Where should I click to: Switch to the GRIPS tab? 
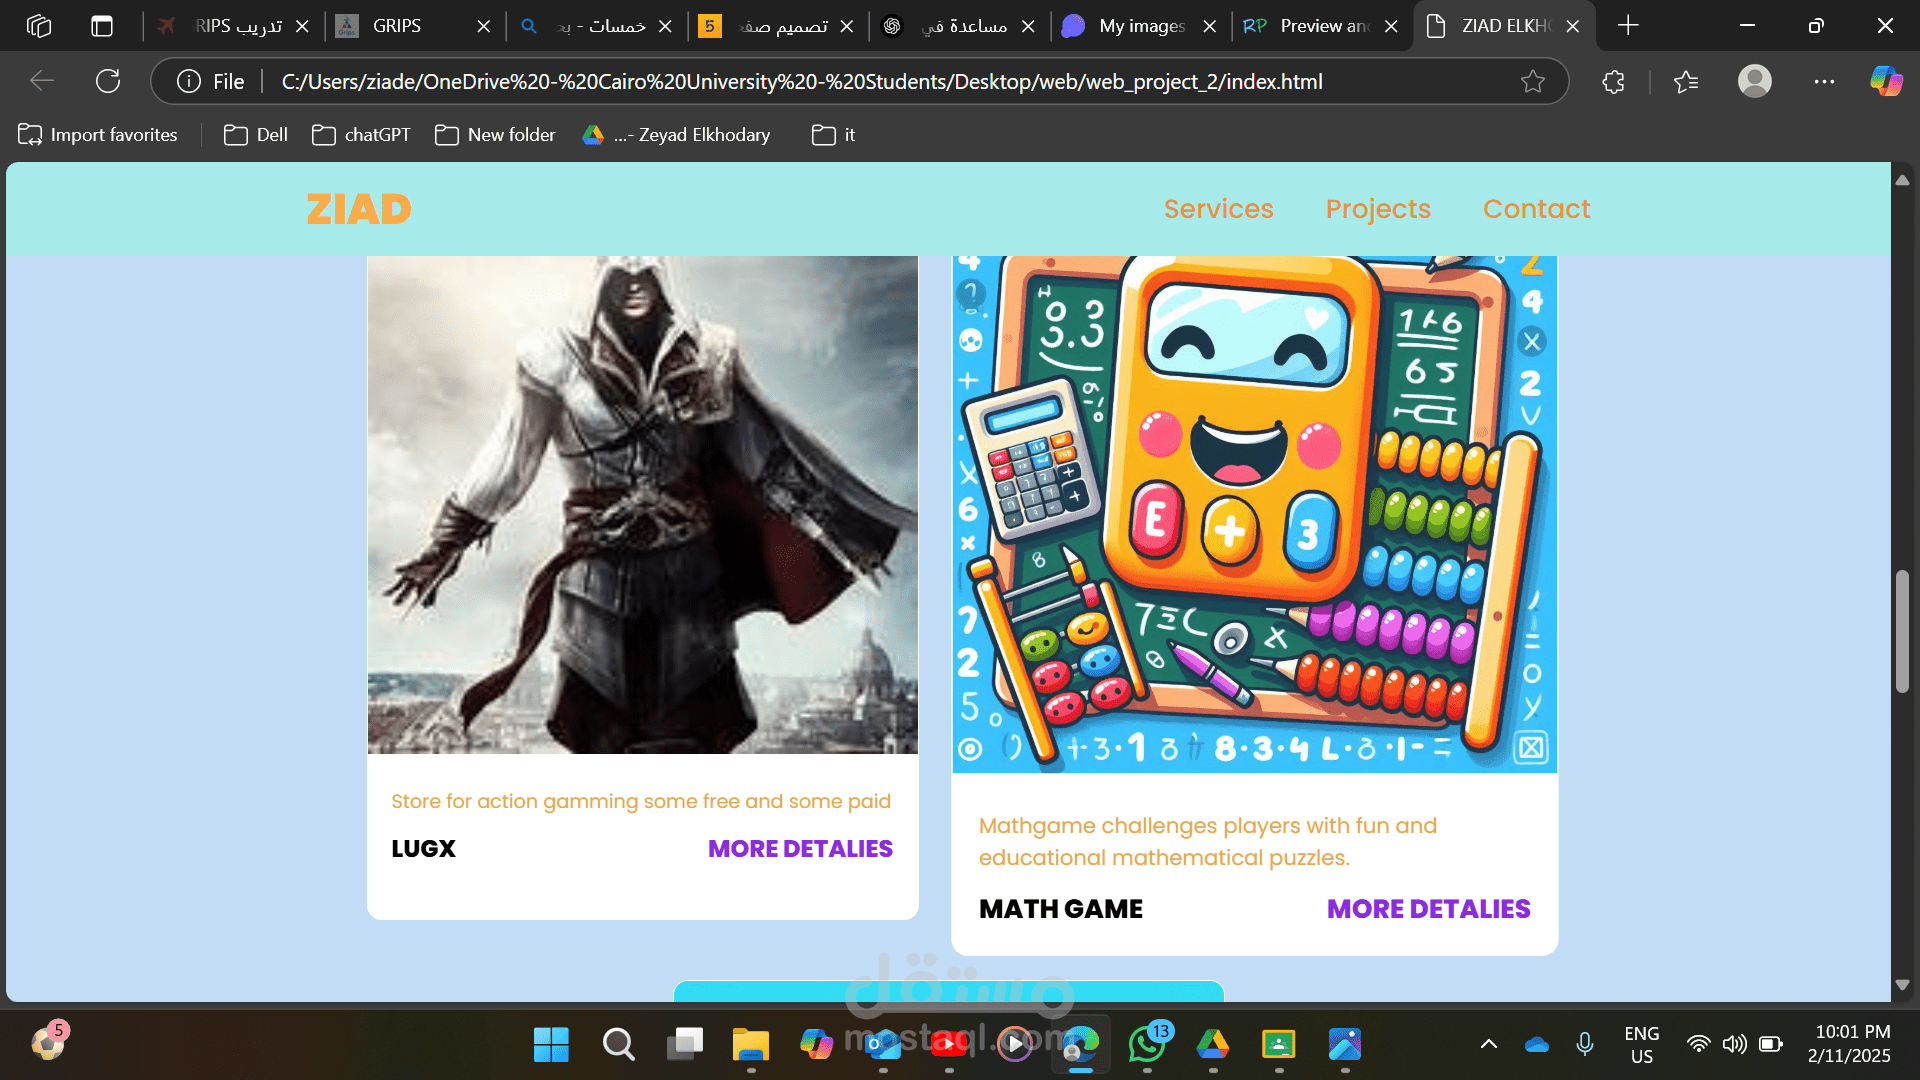pos(397,26)
